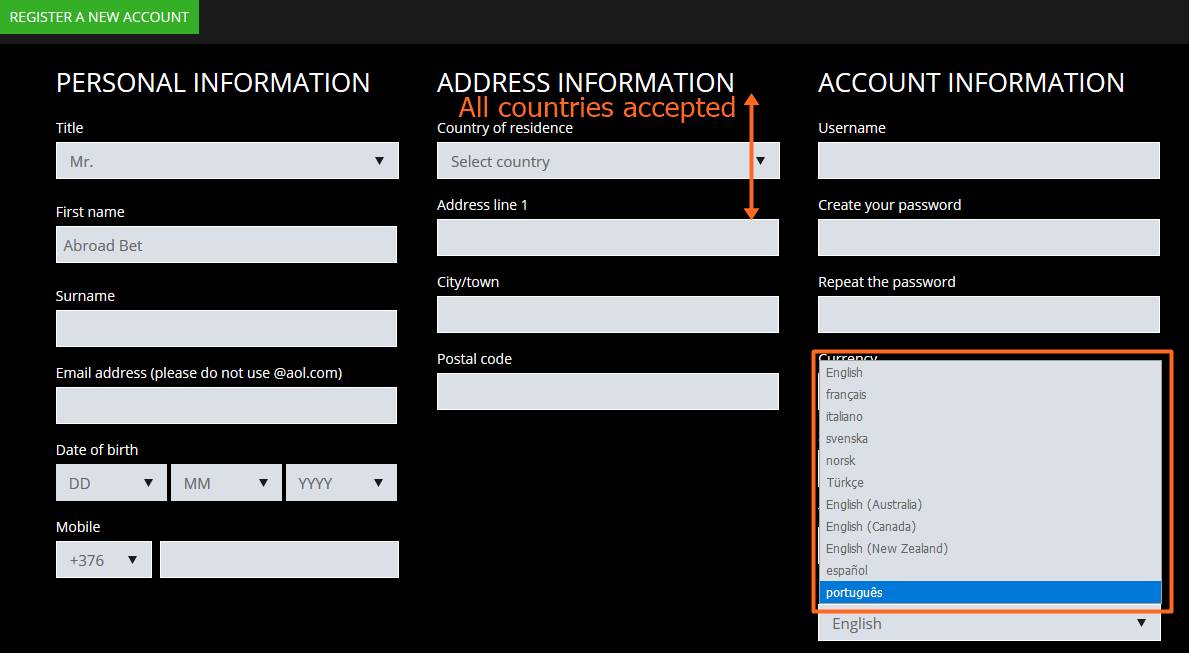Open the MM month dropdown
The height and width of the screenshot is (653, 1189).
[x=226, y=483]
